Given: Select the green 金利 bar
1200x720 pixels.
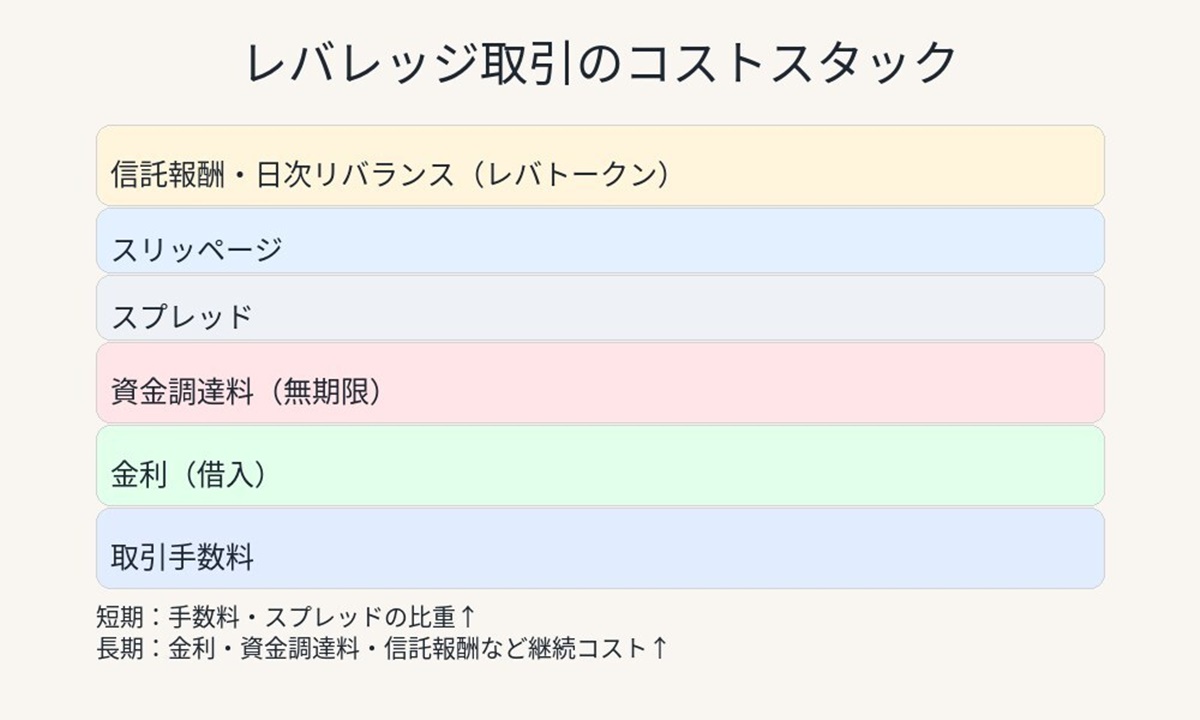Looking at the screenshot, I should [x=600, y=466].
